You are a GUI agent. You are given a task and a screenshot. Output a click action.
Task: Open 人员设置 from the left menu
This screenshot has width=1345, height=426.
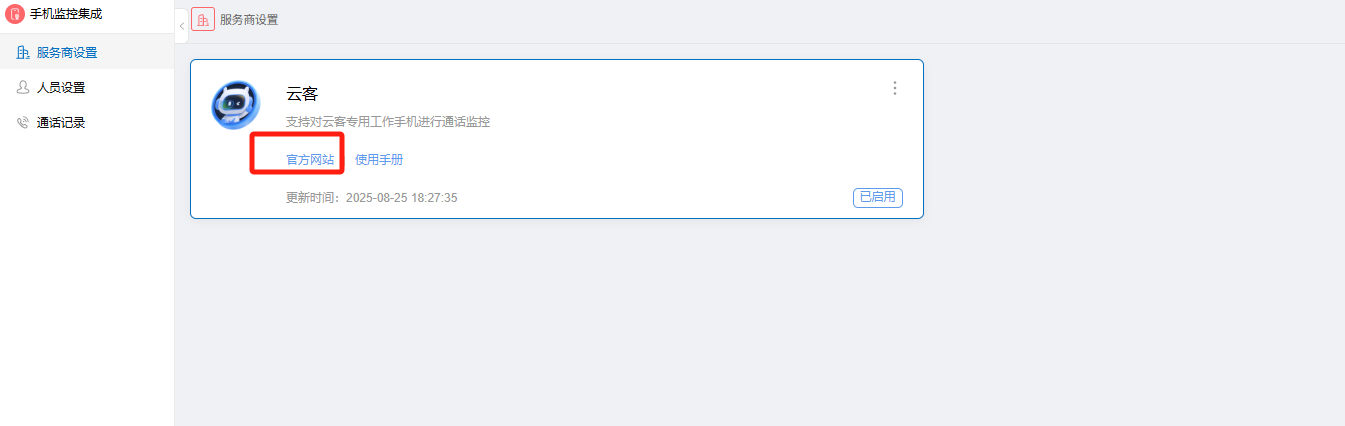tap(87, 88)
